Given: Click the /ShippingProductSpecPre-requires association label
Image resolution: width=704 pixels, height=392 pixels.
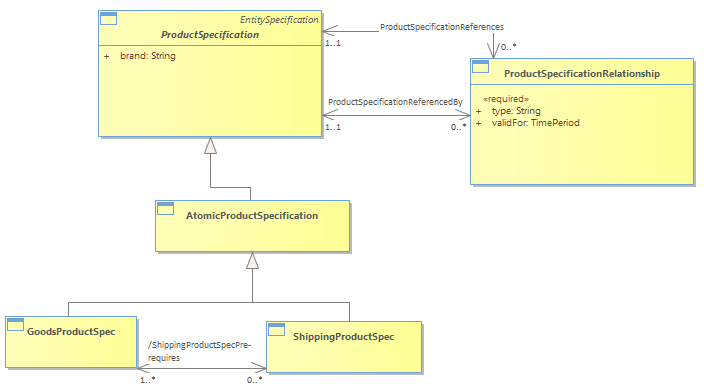Looking at the screenshot, I should 199,351.
